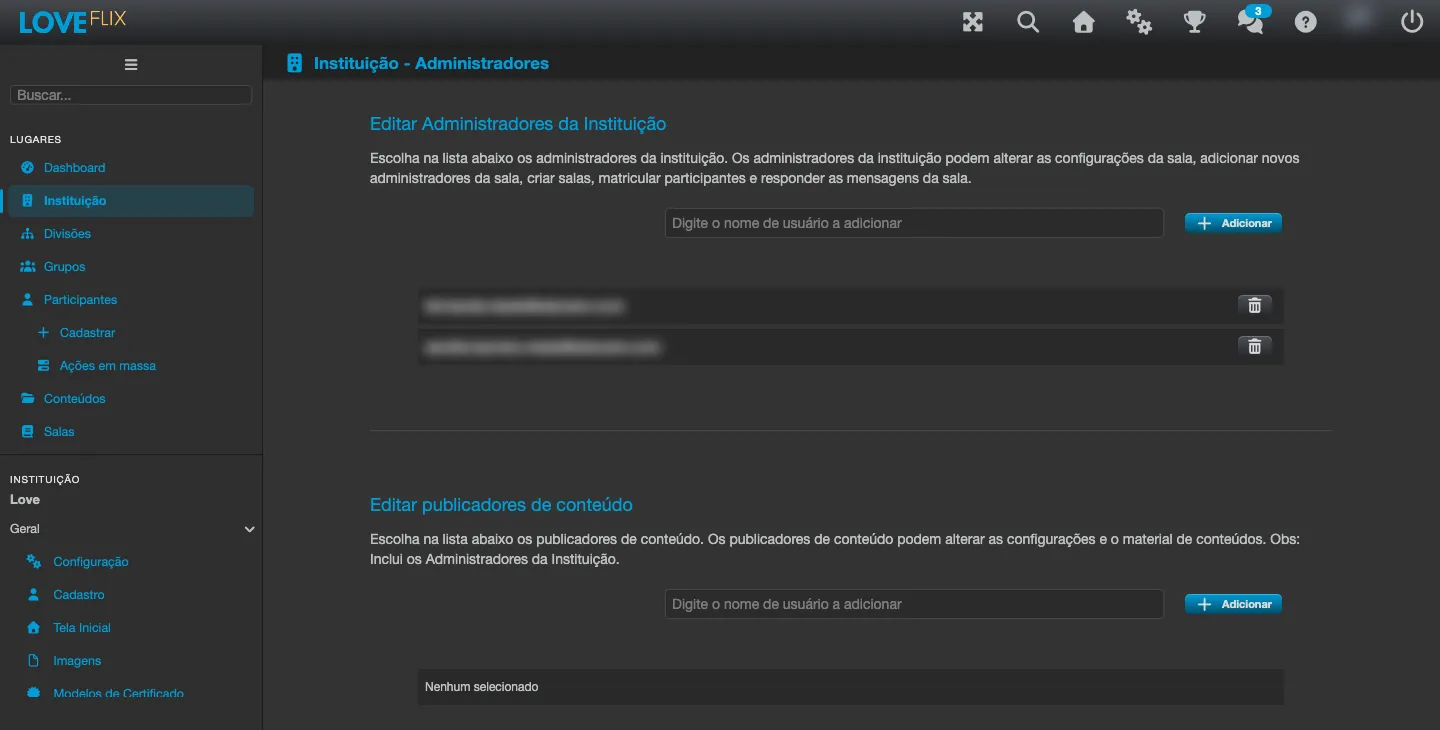Focus administrator username input field
Screen dimensions: 1440x730
914,223
